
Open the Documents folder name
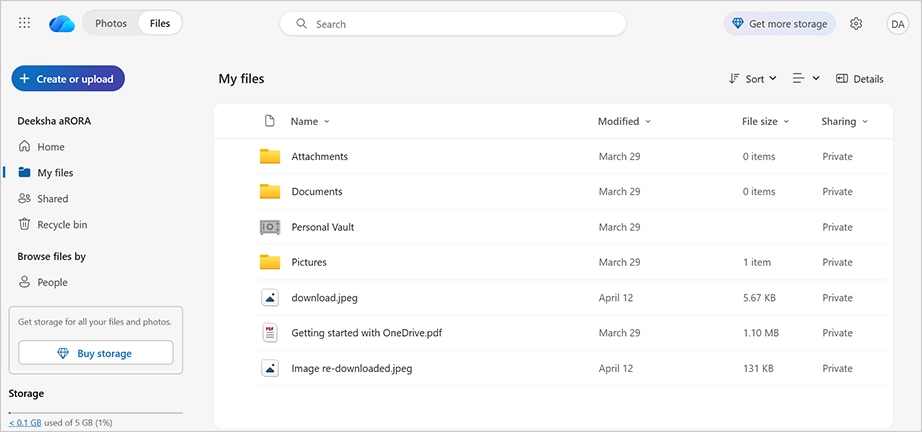(x=316, y=192)
